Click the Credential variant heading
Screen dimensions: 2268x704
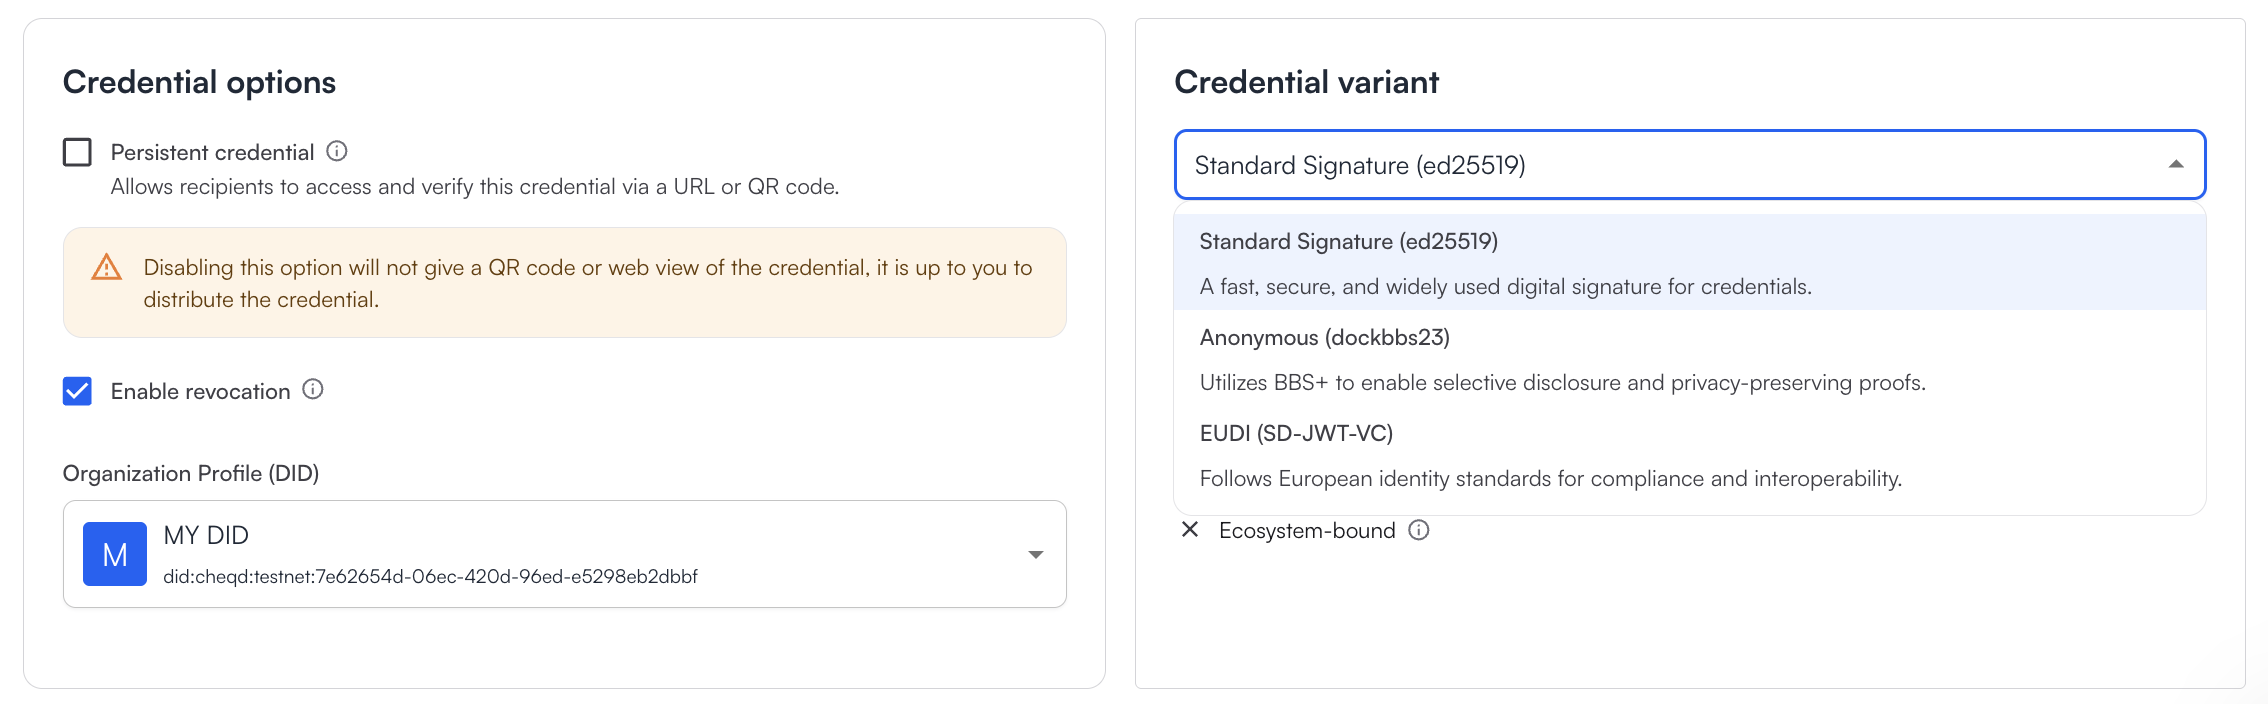(1306, 82)
